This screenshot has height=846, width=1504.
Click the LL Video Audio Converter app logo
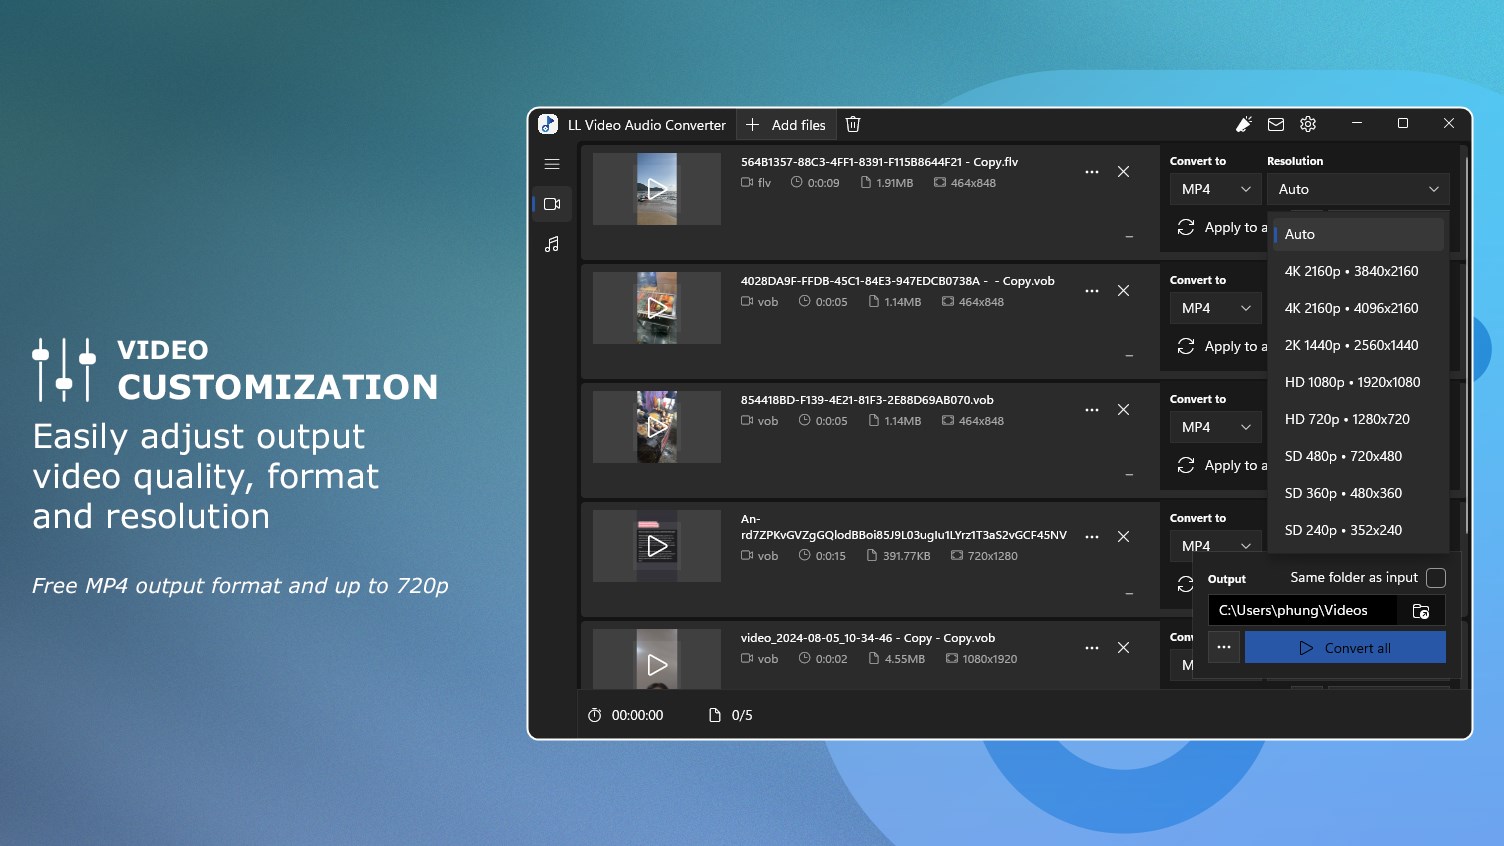548,124
